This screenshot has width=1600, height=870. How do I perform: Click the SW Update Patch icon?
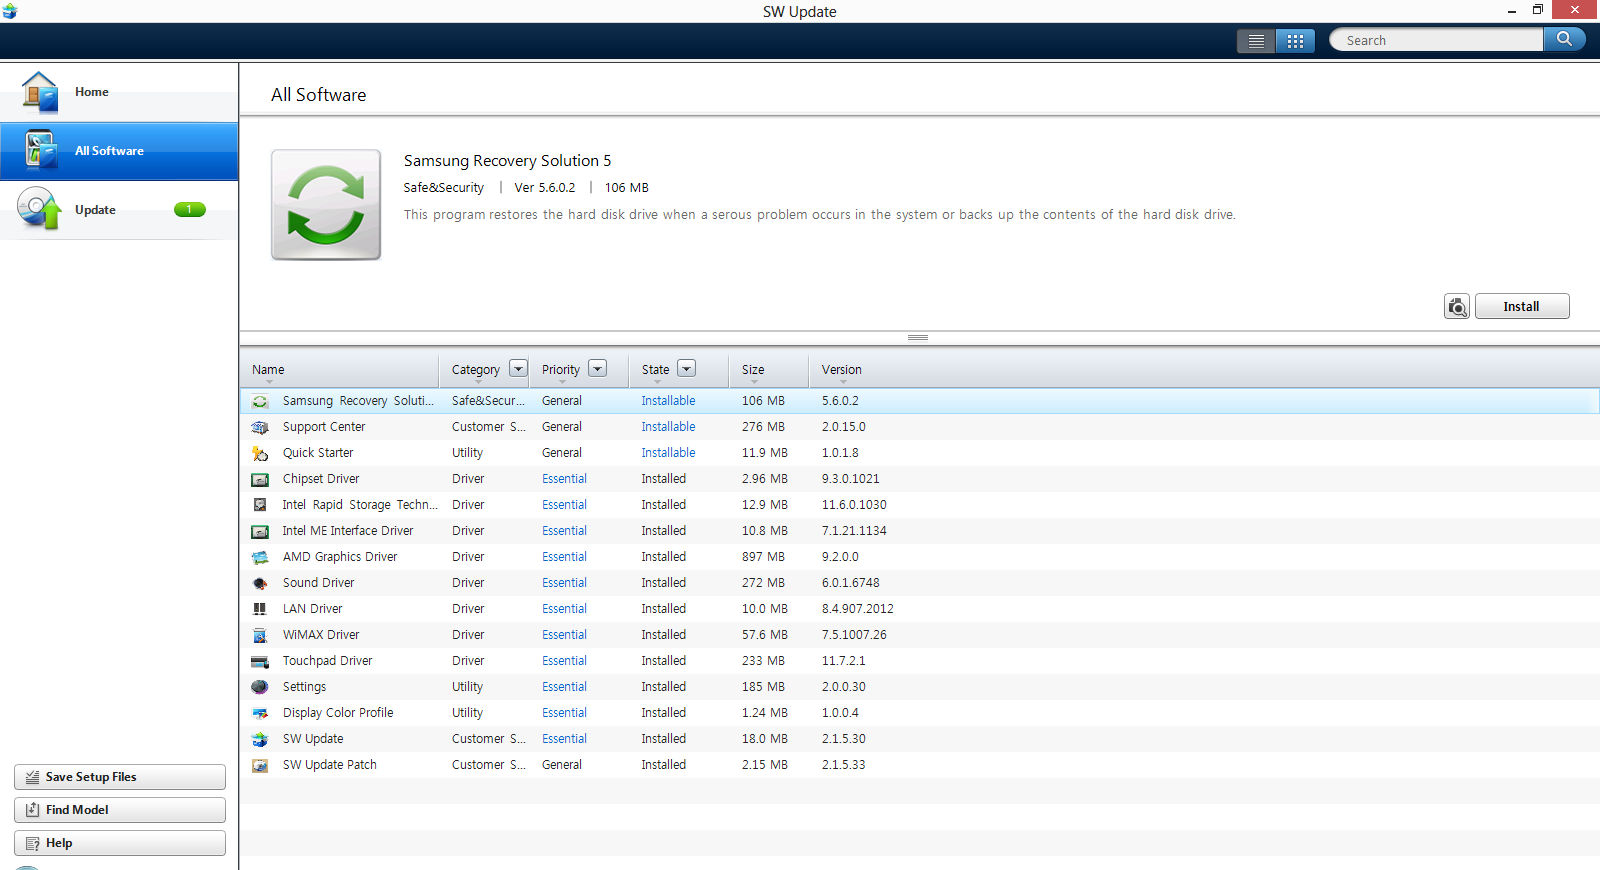click(x=260, y=765)
